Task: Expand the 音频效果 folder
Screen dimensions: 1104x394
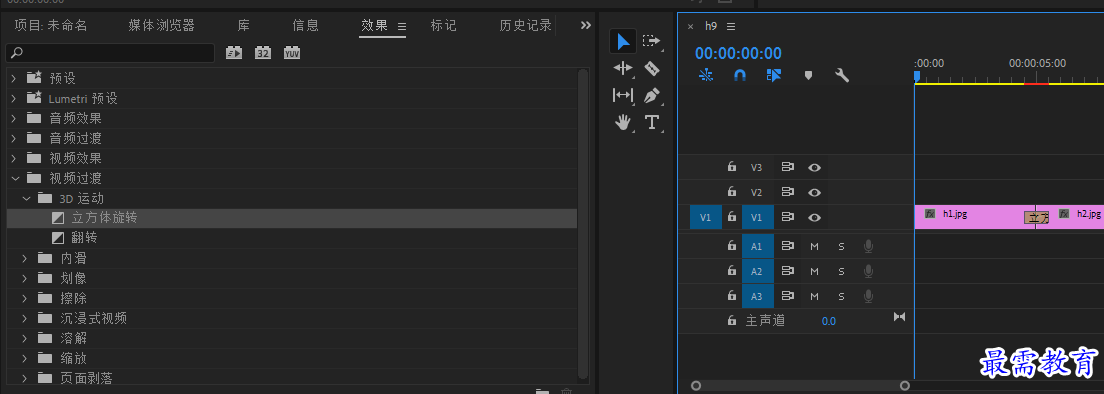Action: 13,117
